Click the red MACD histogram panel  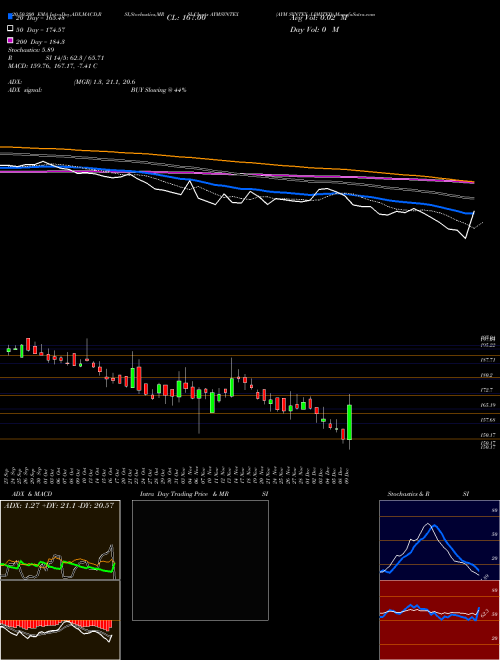point(60,620)
